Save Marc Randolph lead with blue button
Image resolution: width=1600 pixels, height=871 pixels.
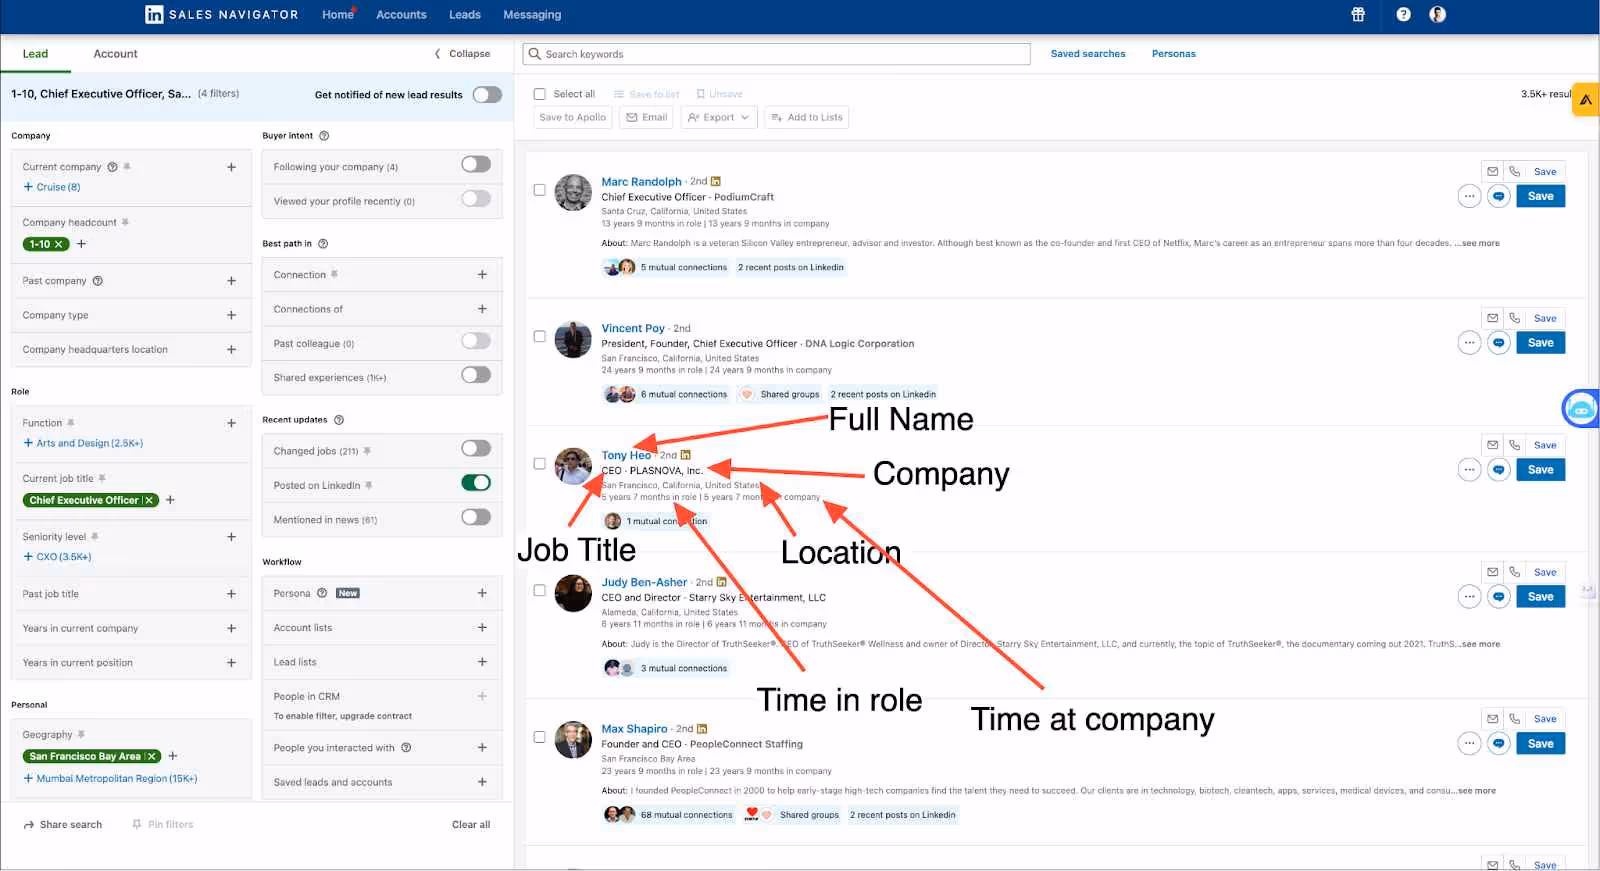[x=1541, y=196]
